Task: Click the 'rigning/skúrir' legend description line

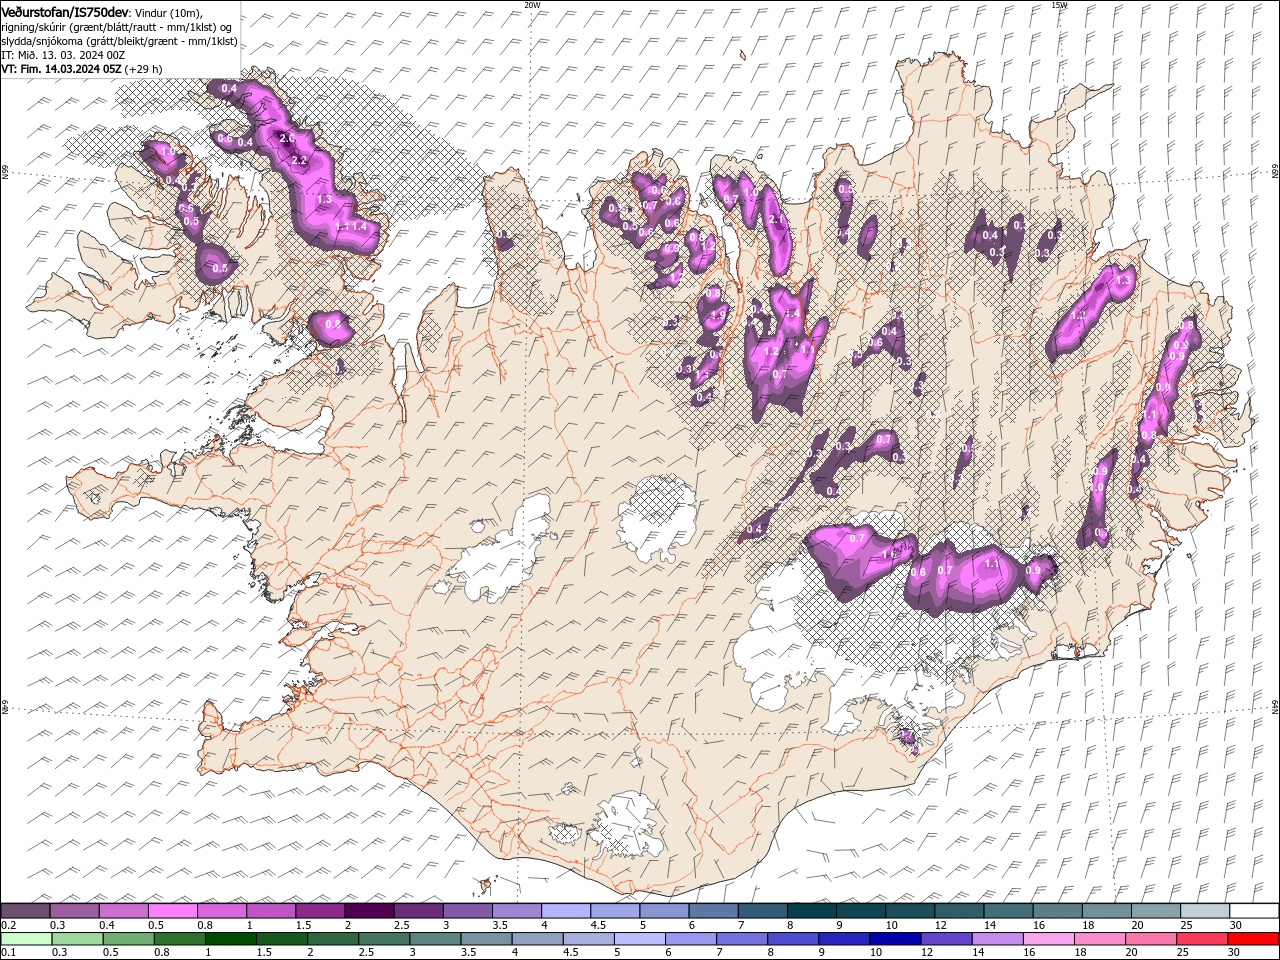Action: (x=117, y=26)
